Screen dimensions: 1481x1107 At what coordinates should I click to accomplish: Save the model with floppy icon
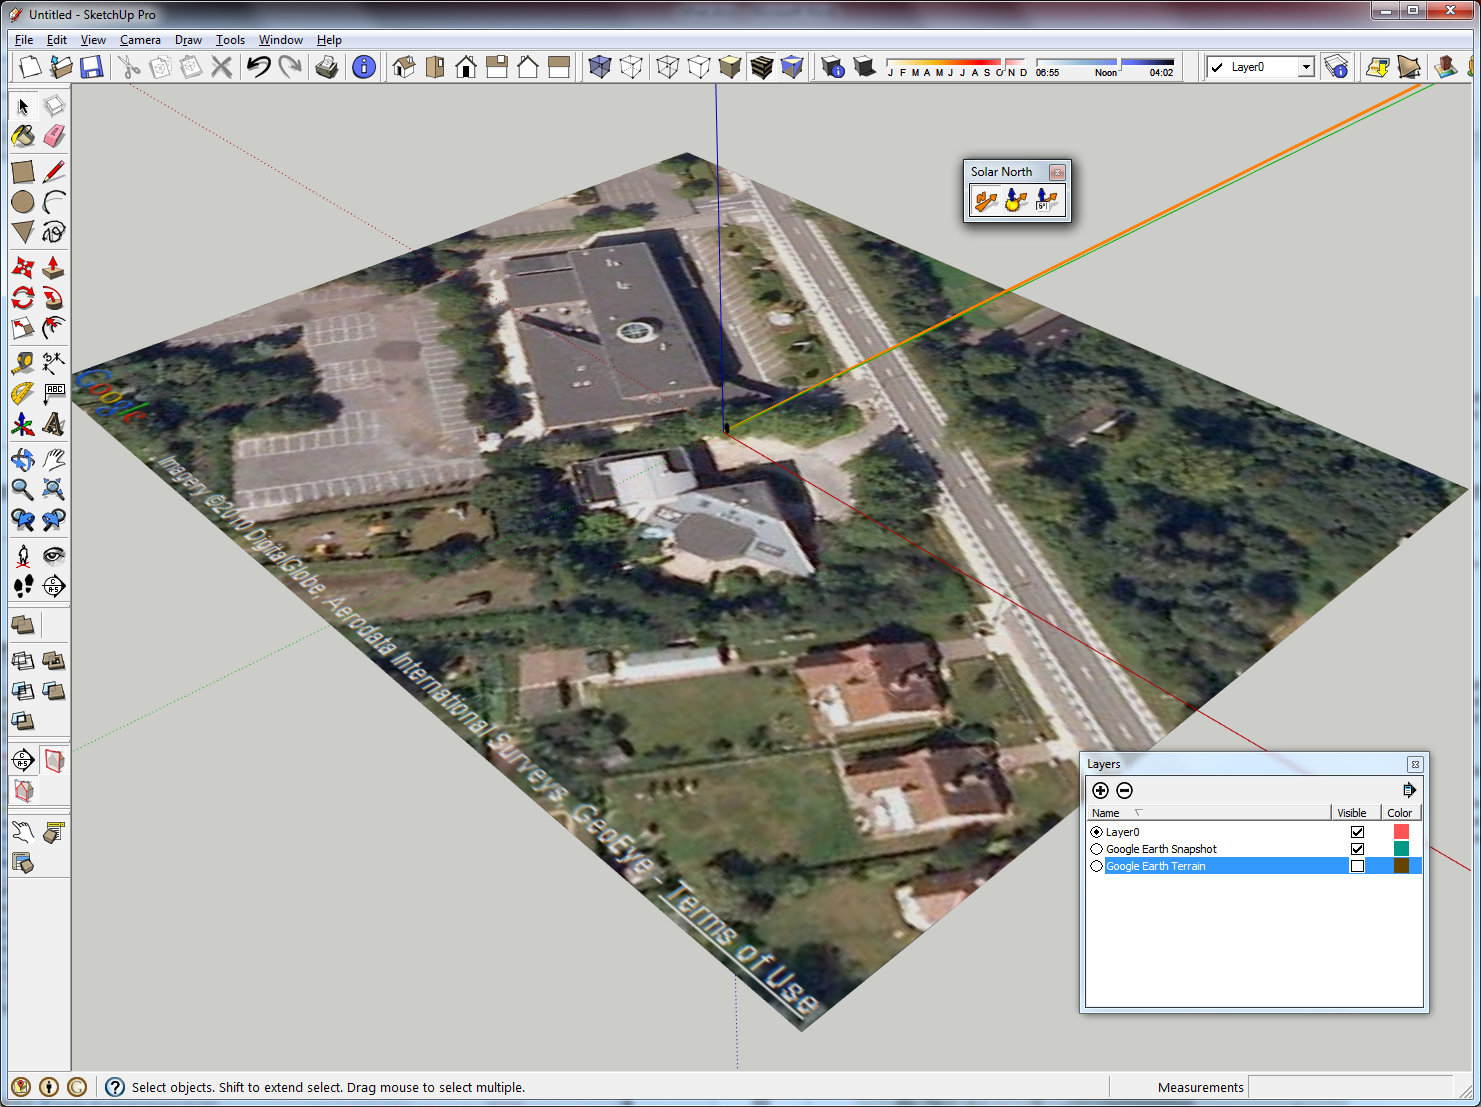tap(91, 67)
